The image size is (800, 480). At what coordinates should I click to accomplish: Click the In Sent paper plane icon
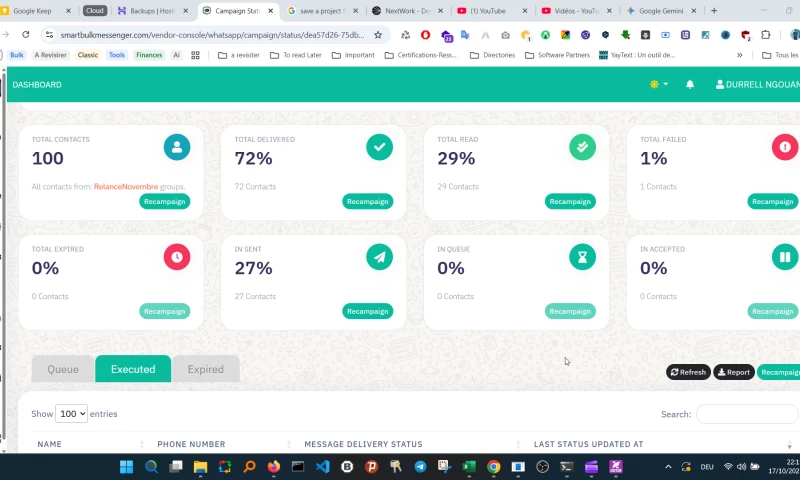pyautogui.click(x=379, y=257)
